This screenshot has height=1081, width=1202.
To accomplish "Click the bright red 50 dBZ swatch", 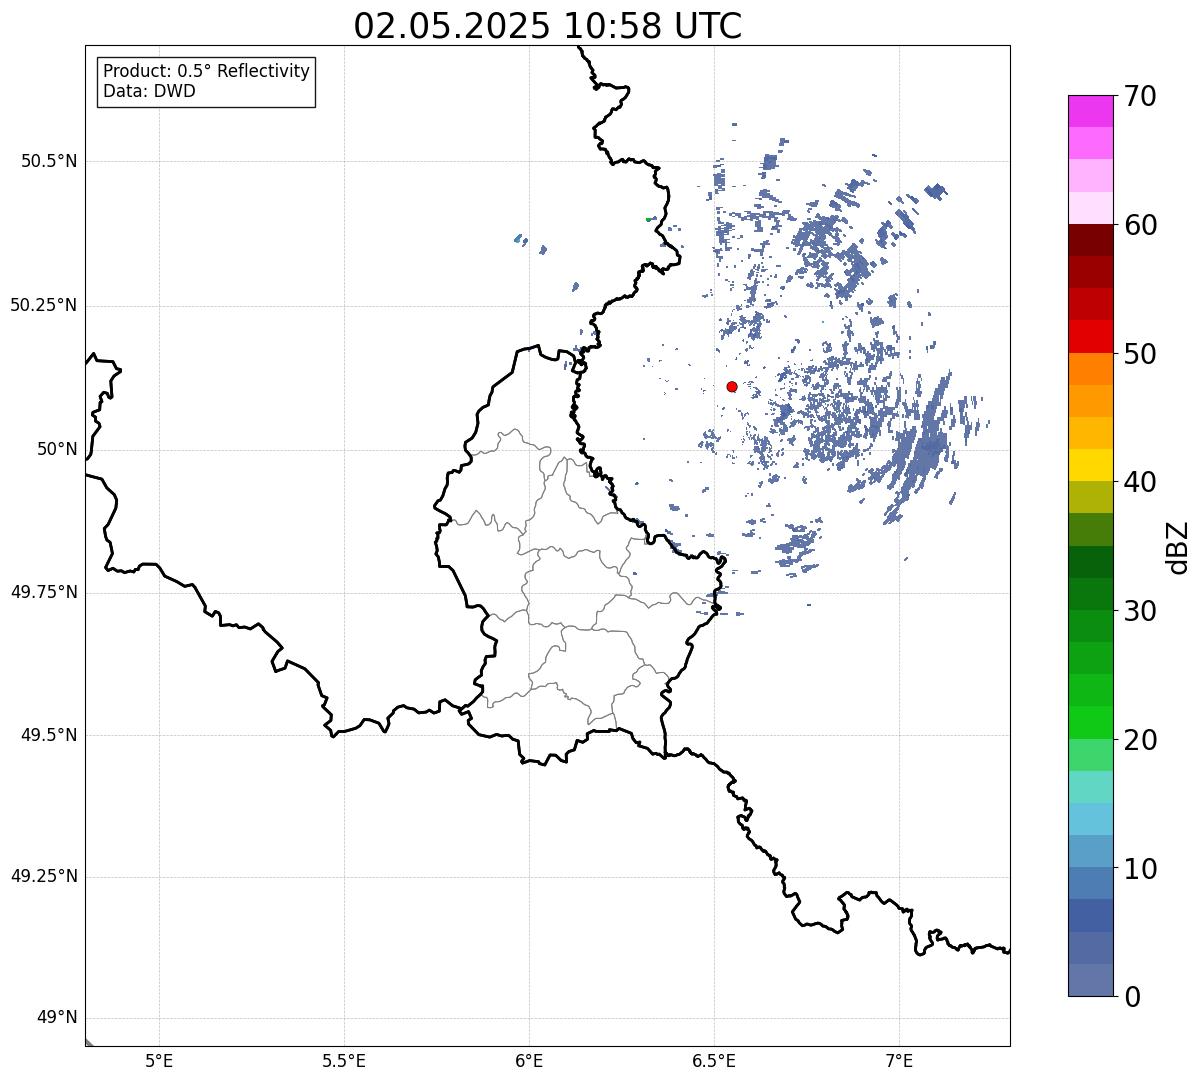I will coord(1091,336).
